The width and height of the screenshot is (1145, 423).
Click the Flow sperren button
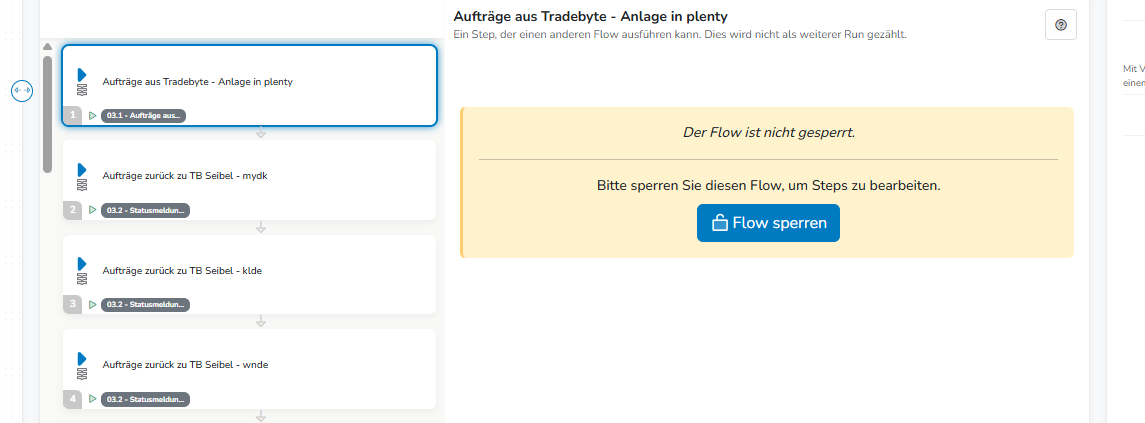tap(768, 223)
